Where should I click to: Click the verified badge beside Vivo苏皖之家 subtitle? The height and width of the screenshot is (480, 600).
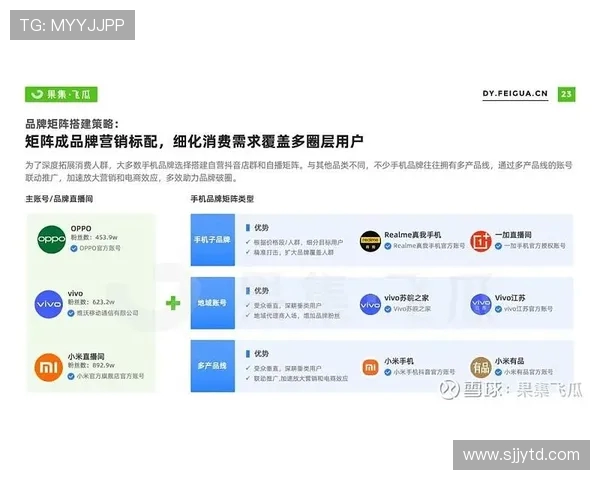388,309
